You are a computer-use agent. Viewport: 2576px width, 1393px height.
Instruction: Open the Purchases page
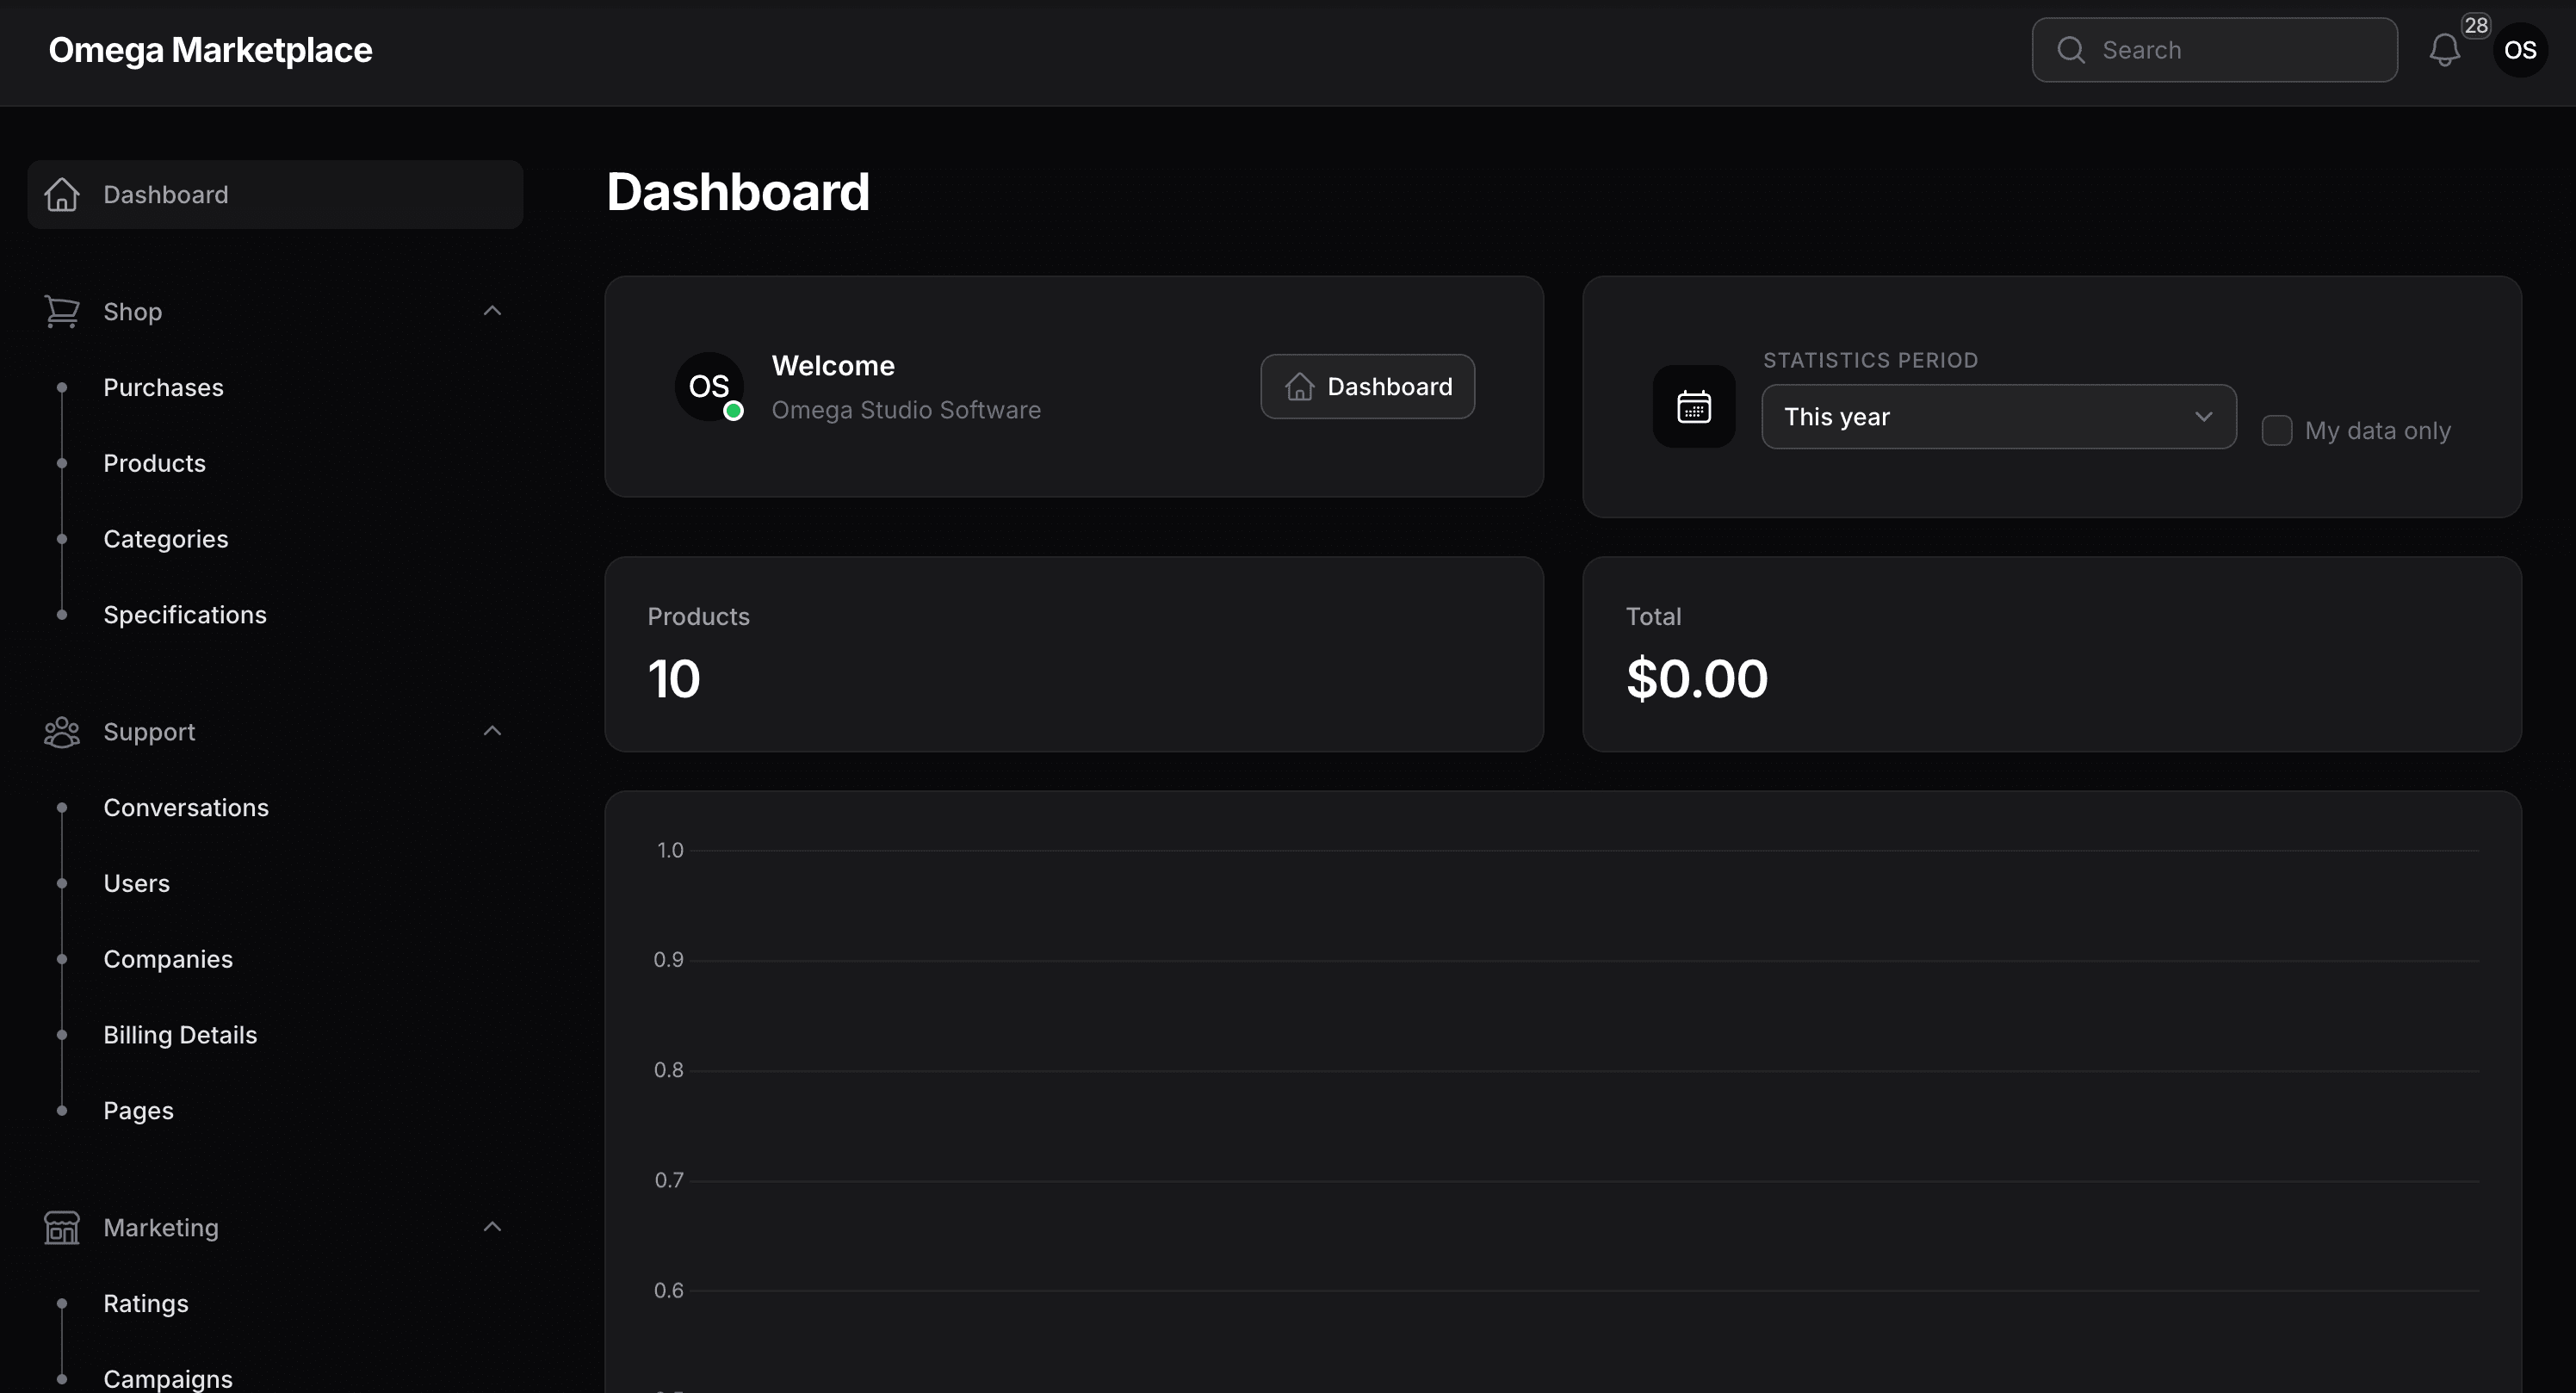[x=163, y=388]
